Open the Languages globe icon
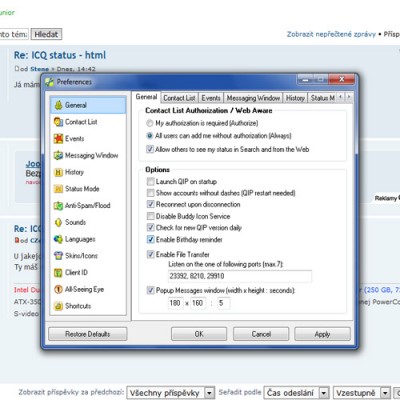 [x=58, y=239]
